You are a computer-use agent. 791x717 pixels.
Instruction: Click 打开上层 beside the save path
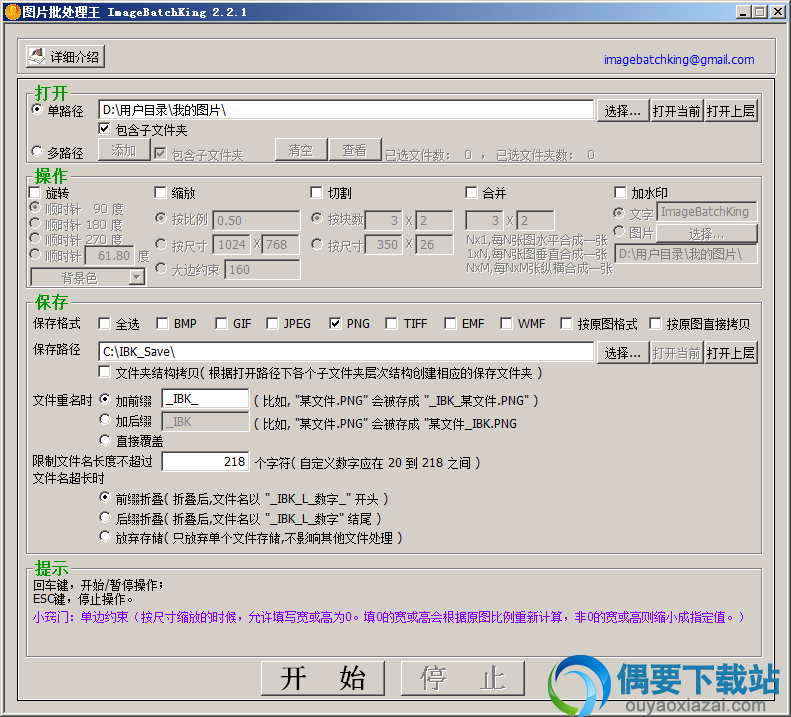pos(730,353)
